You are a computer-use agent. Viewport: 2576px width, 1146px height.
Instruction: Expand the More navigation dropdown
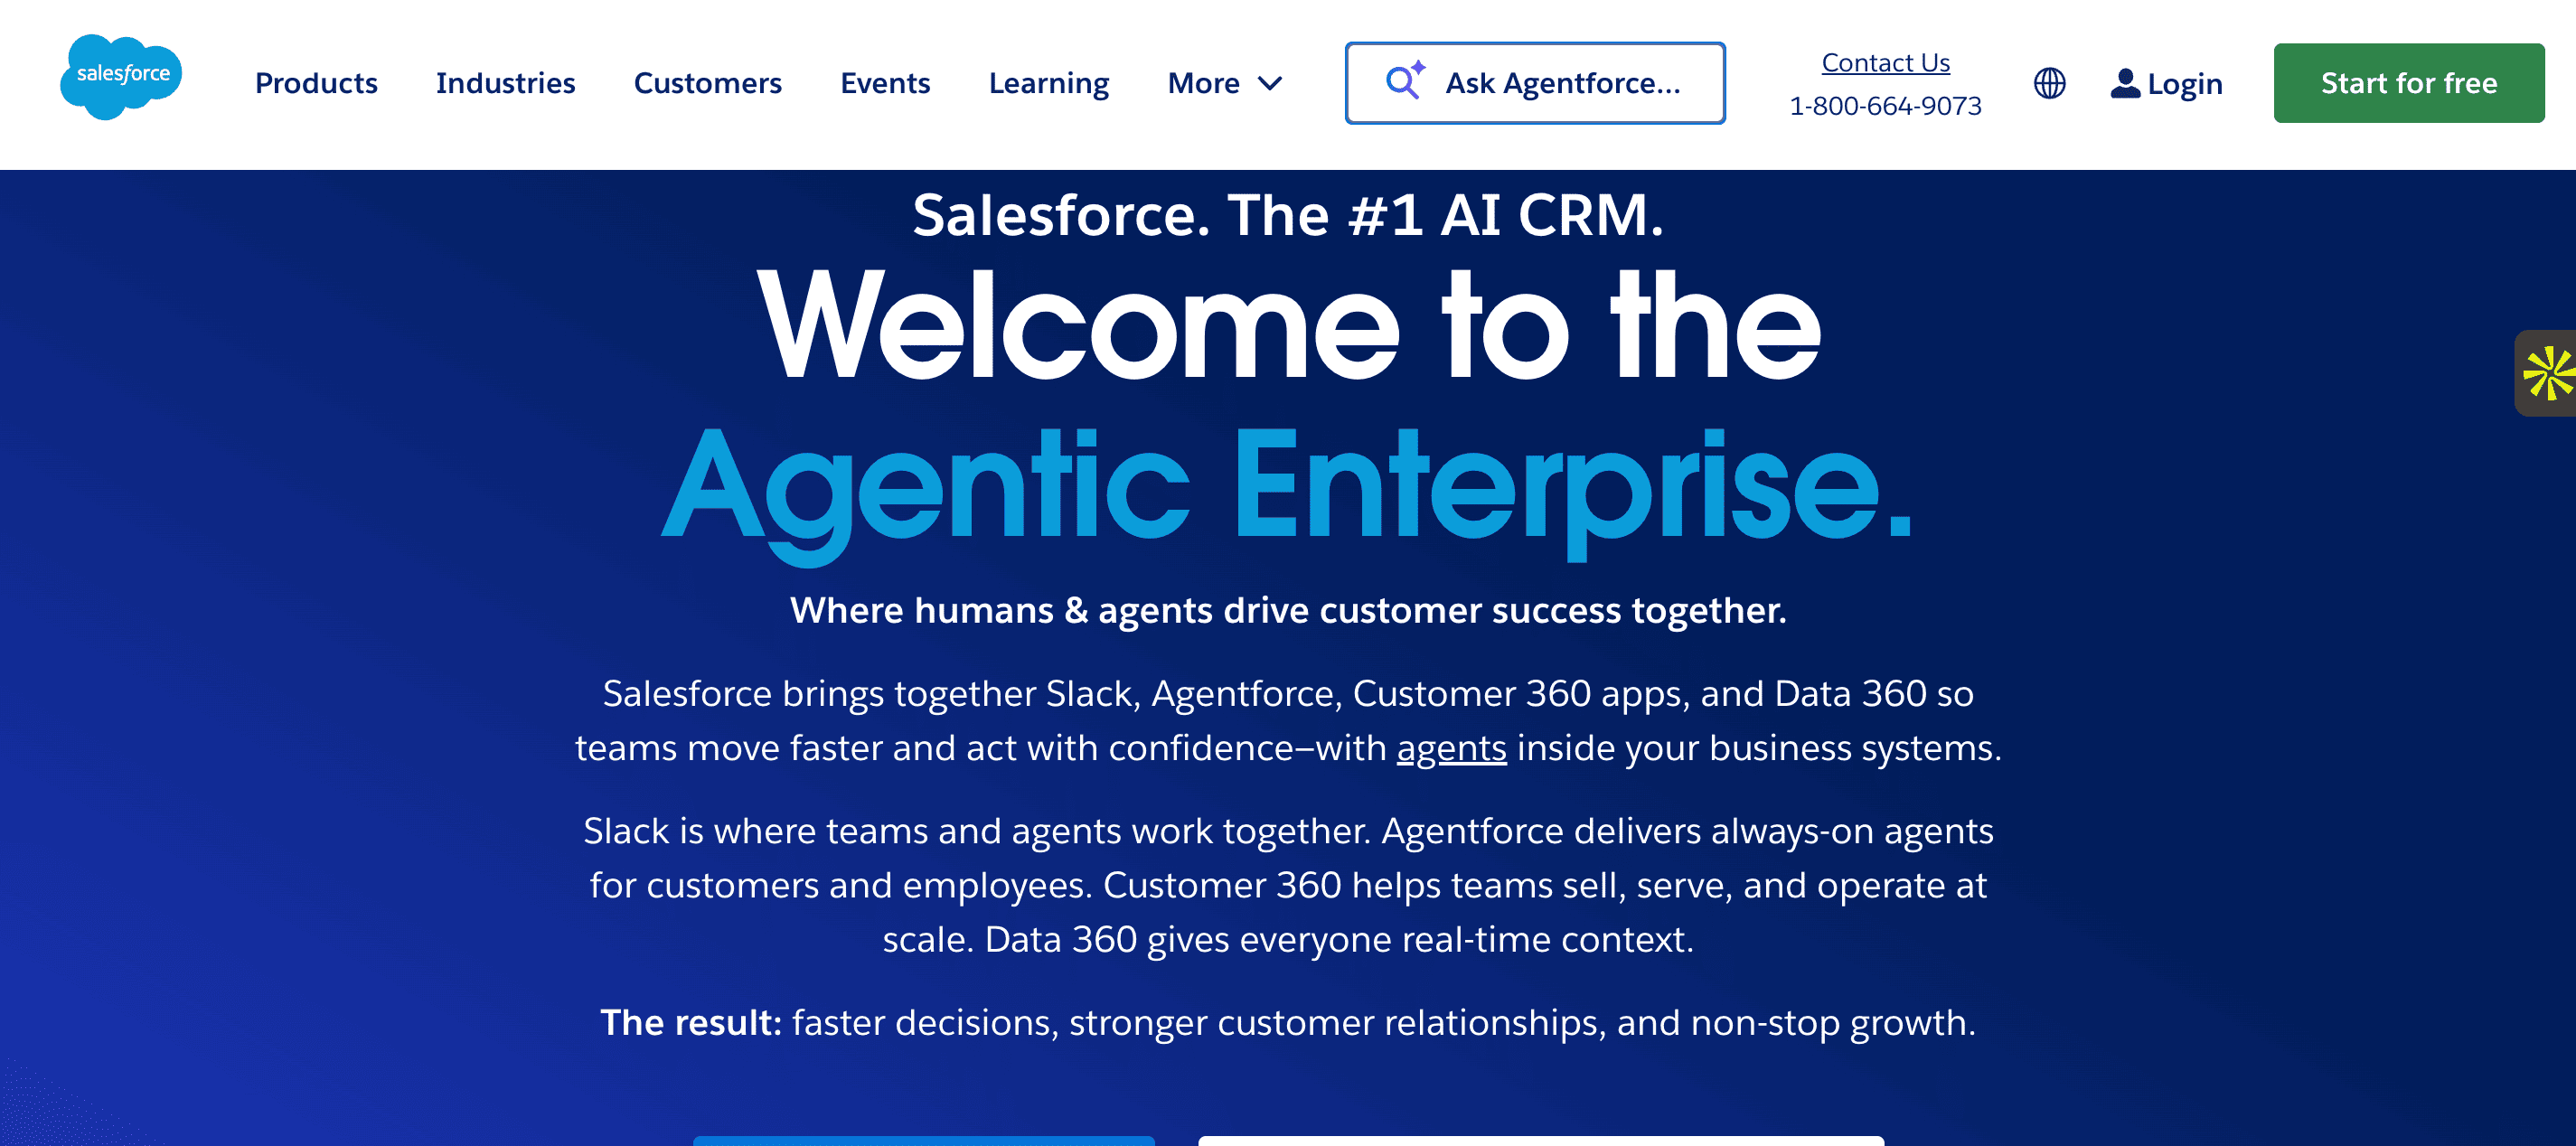(x=1224, y=84)
